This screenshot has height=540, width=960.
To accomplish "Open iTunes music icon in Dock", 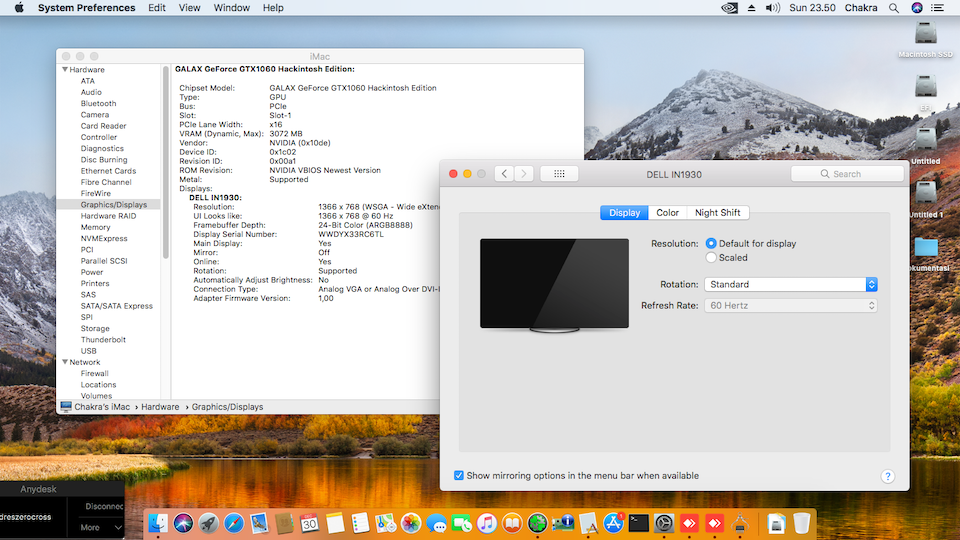I will click(487, 523).
